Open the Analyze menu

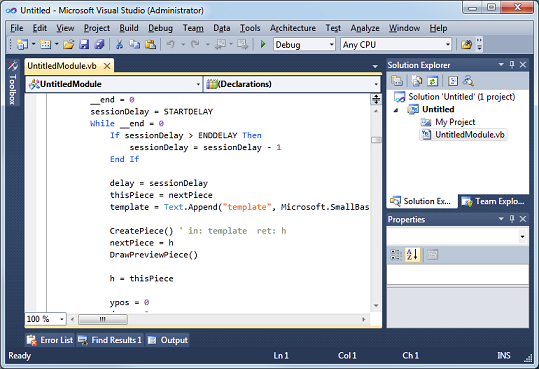[365, 28]
